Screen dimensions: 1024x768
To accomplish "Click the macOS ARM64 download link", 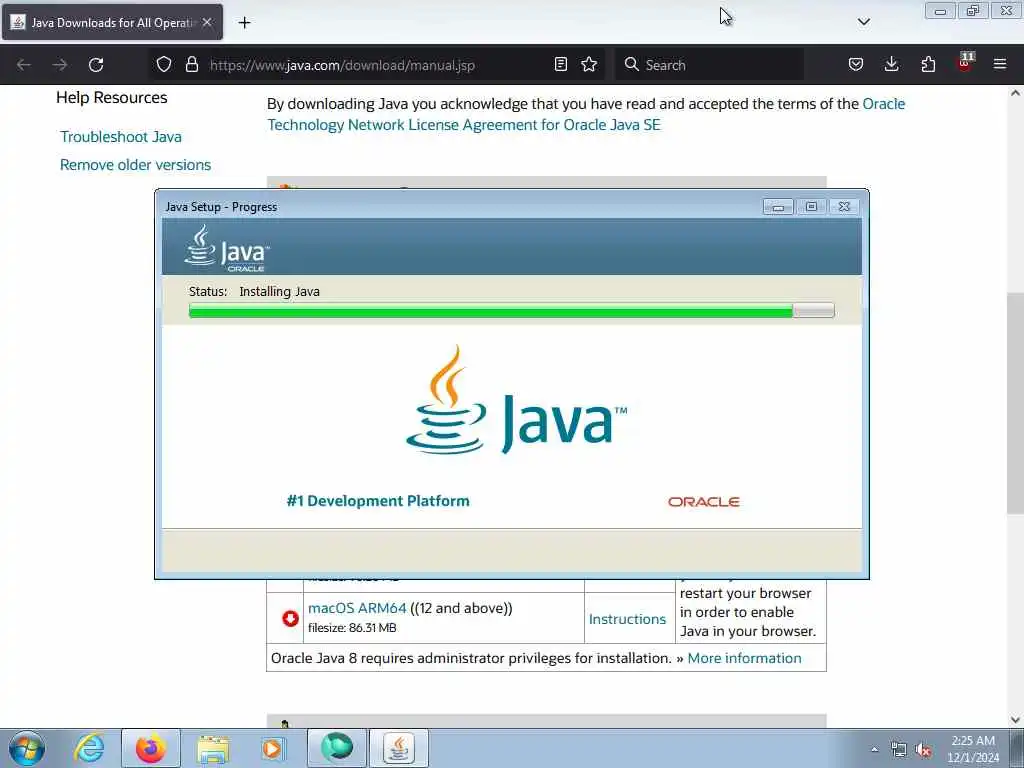I will point(357,608).
